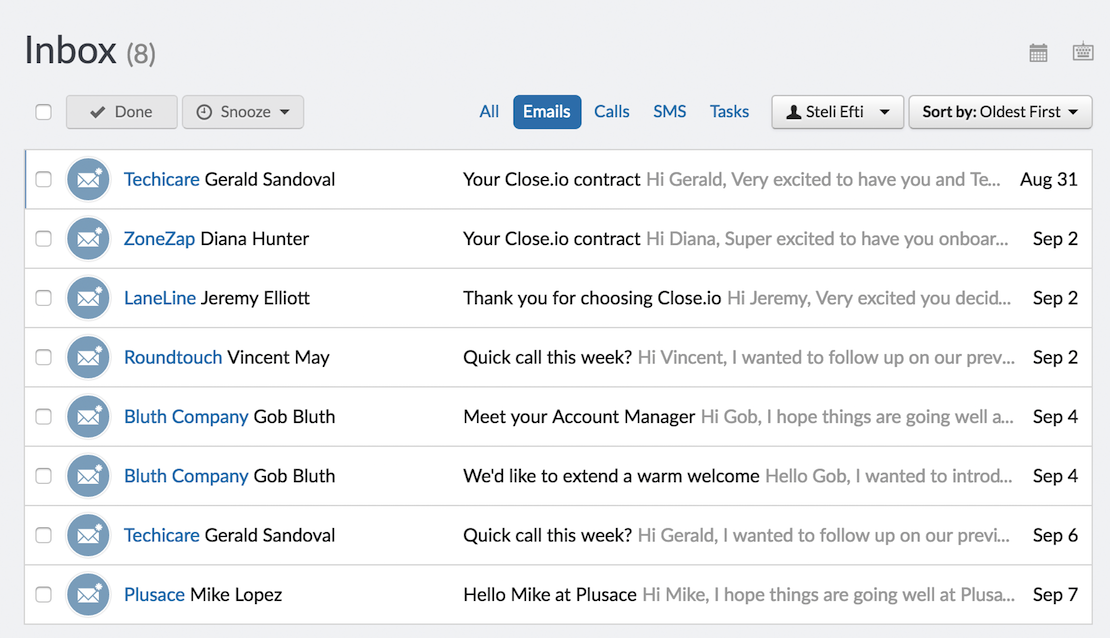The image size is (1110, 638).
Task: Open the LaneLine lead link
Action: tap(160, 298)
